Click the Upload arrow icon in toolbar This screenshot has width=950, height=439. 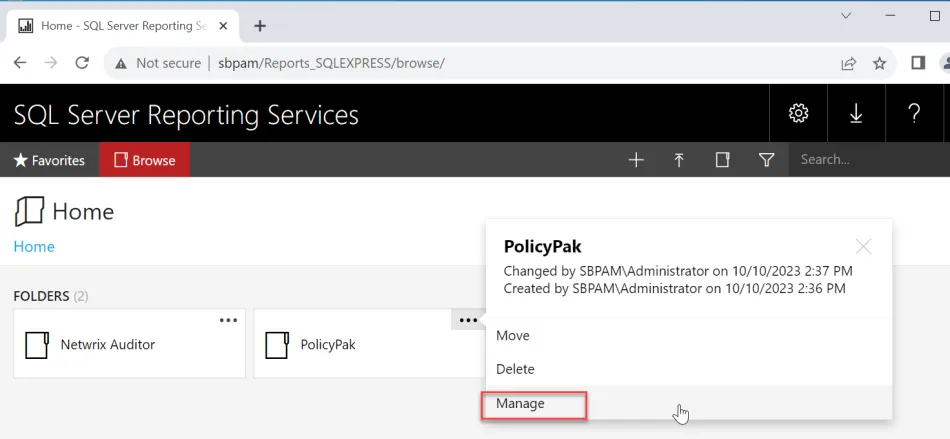click(x=679, y=160)
